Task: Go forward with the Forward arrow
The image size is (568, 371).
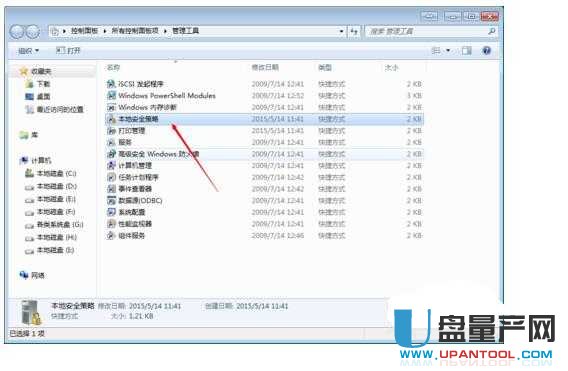Action: 33,32
